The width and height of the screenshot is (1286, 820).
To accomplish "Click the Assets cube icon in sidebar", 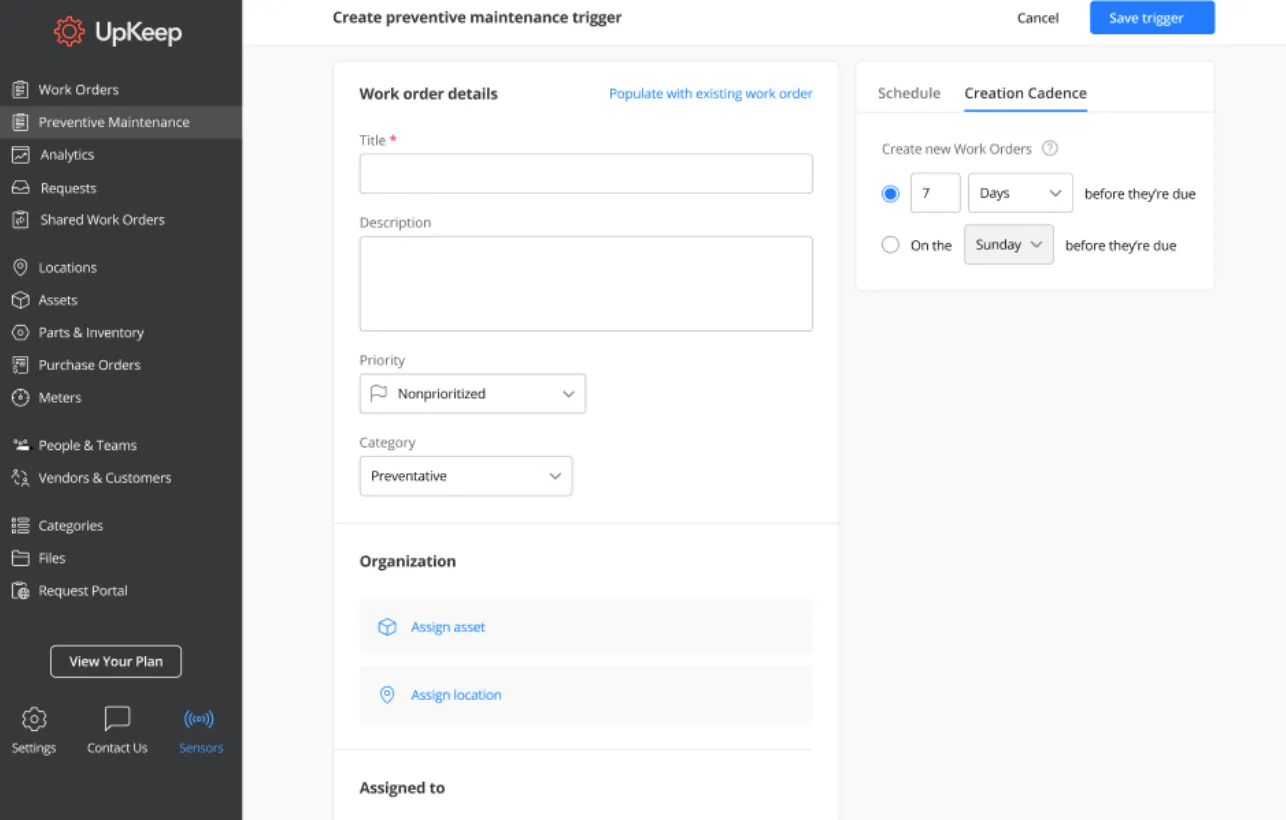I will tap(20, 300).
